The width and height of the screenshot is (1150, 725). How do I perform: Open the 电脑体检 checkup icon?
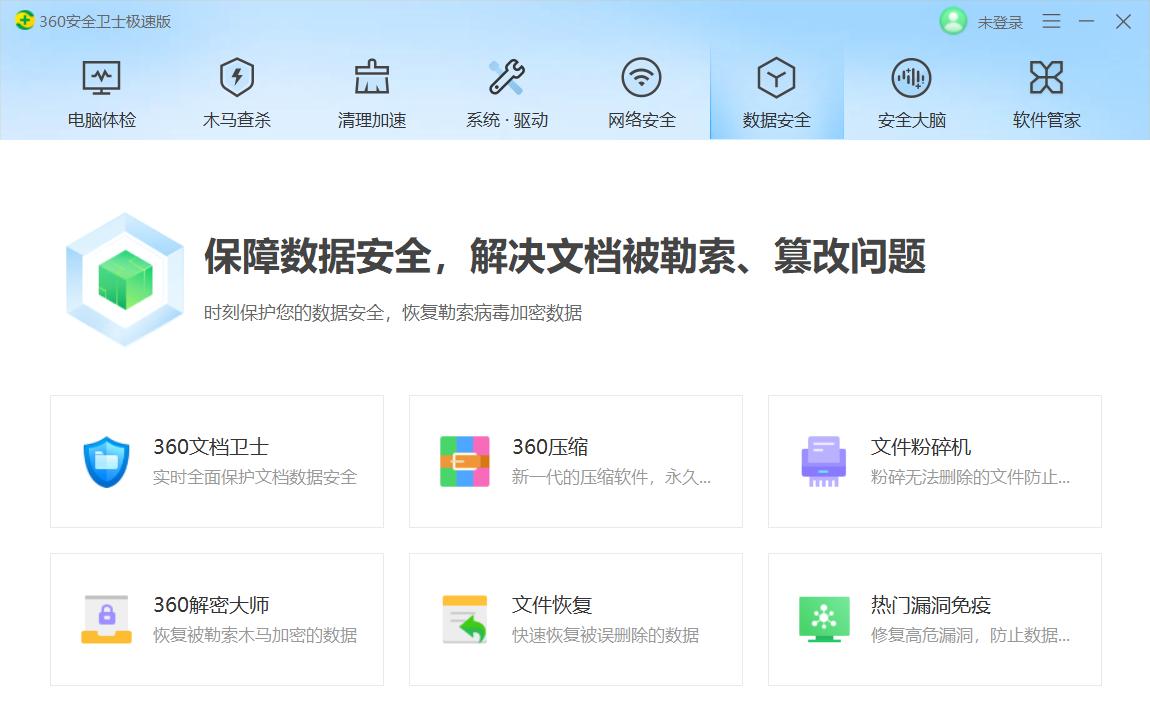(100, 77)
